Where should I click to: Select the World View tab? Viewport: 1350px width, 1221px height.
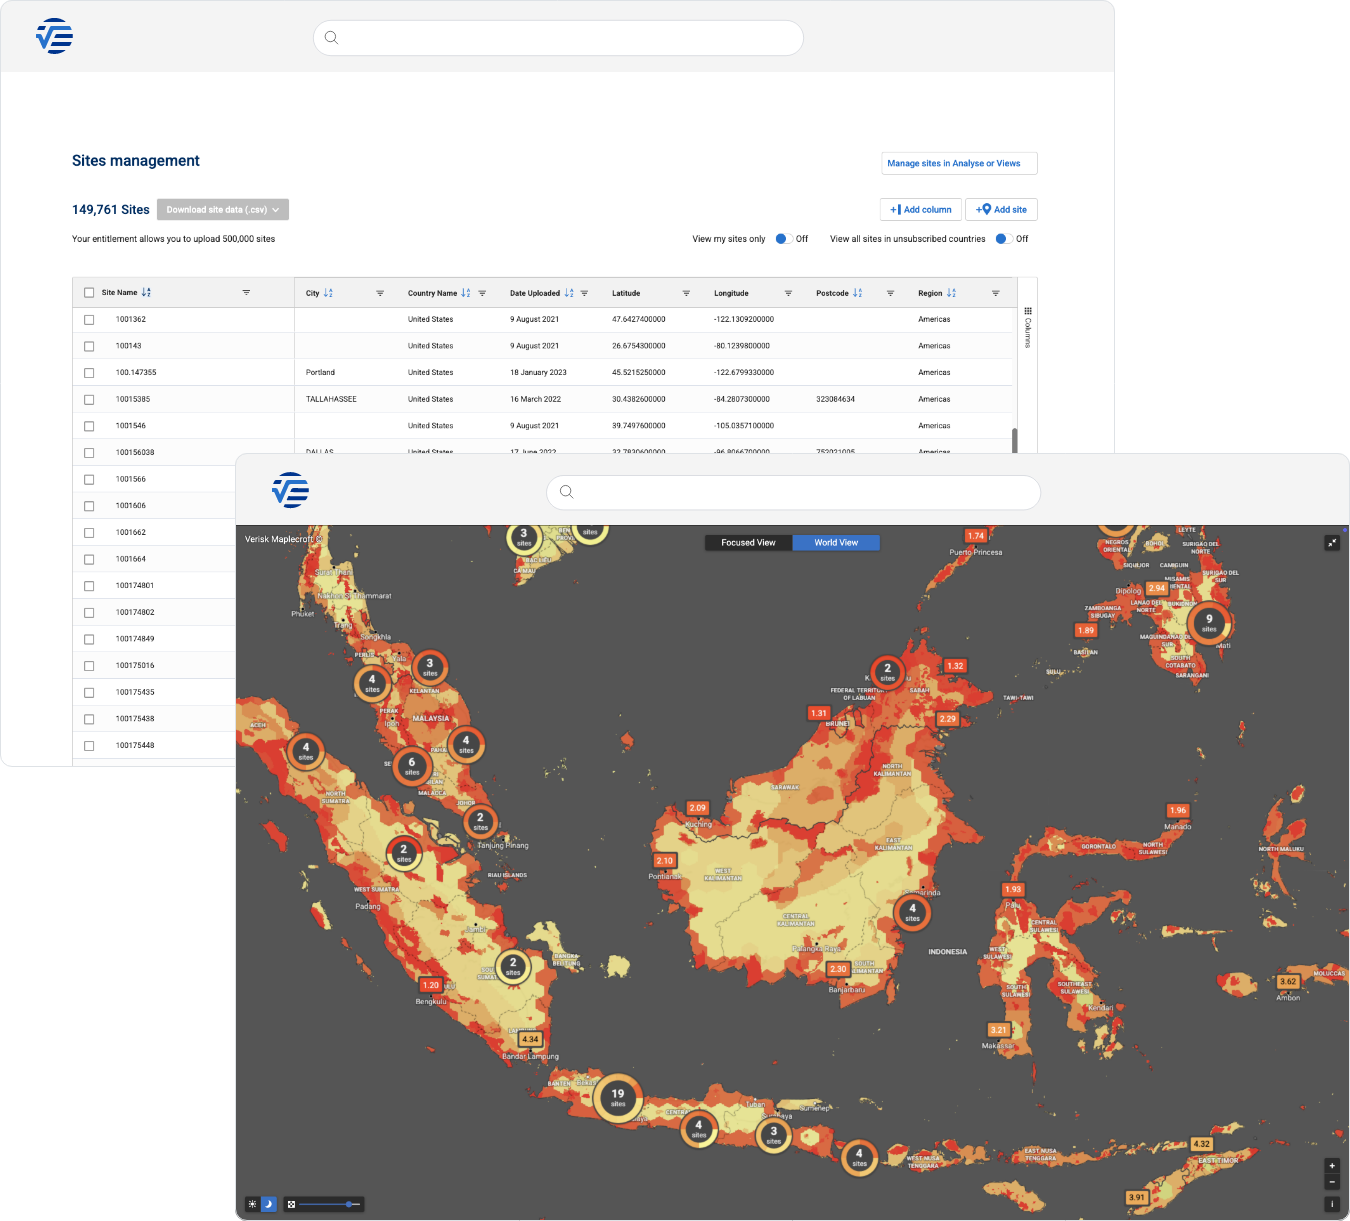(836, 543)
